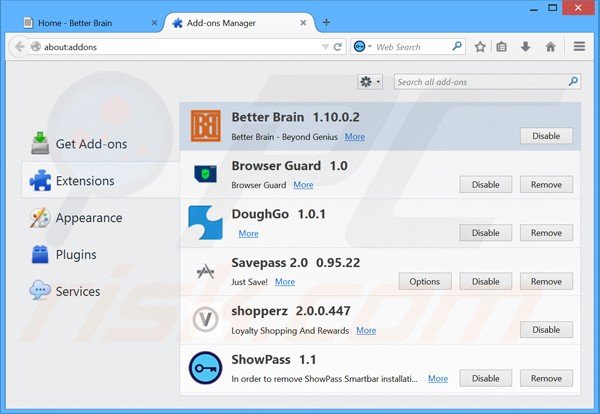Screen dimensions: 600x414
Task: Disable the Savepass 2.0 extension
Action: (486, 281)
